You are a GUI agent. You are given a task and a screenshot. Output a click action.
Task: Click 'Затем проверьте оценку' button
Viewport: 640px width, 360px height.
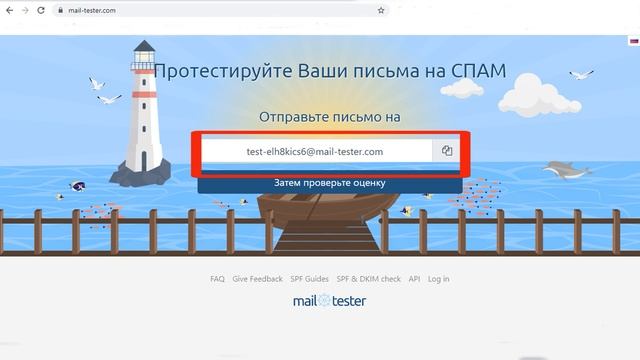[x=330, y=183]
